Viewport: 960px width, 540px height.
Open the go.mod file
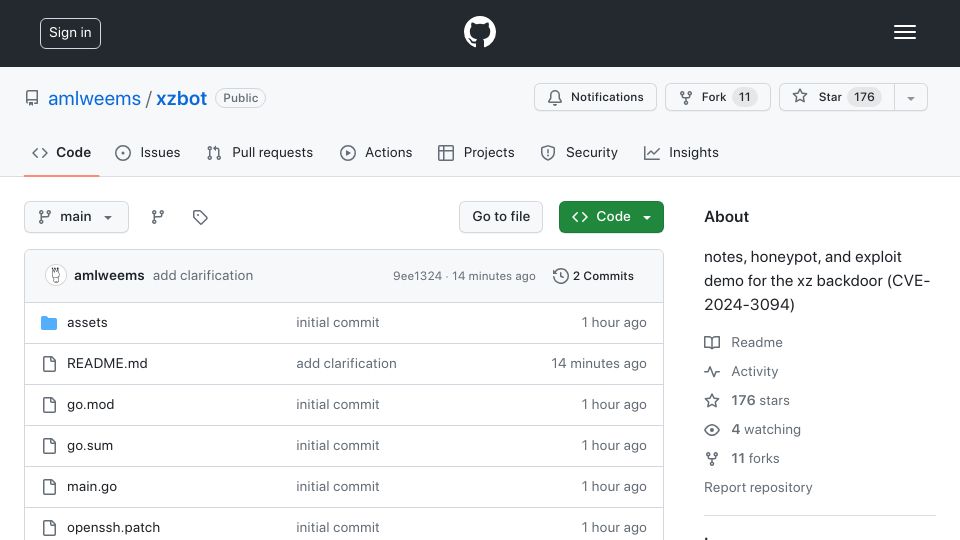click(x=91, y=405)
